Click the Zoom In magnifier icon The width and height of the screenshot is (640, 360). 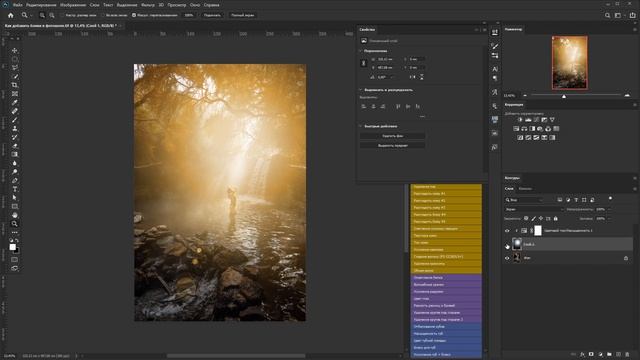[42, 15]
